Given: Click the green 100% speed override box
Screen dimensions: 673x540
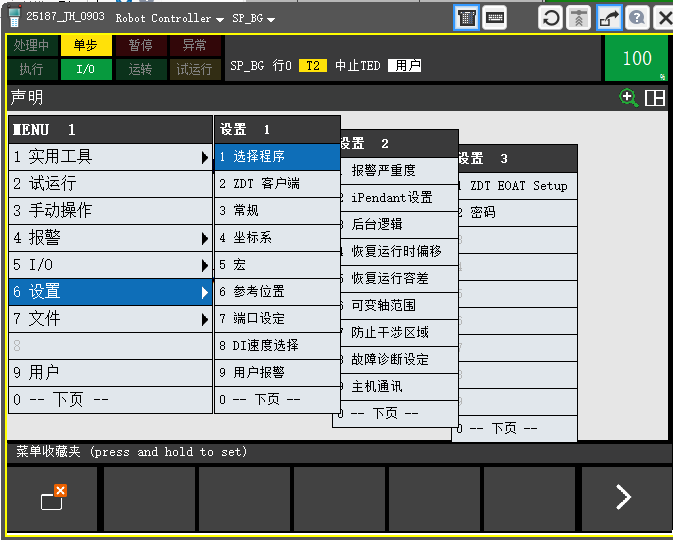Looking at the screenshot, I should 636,58.
